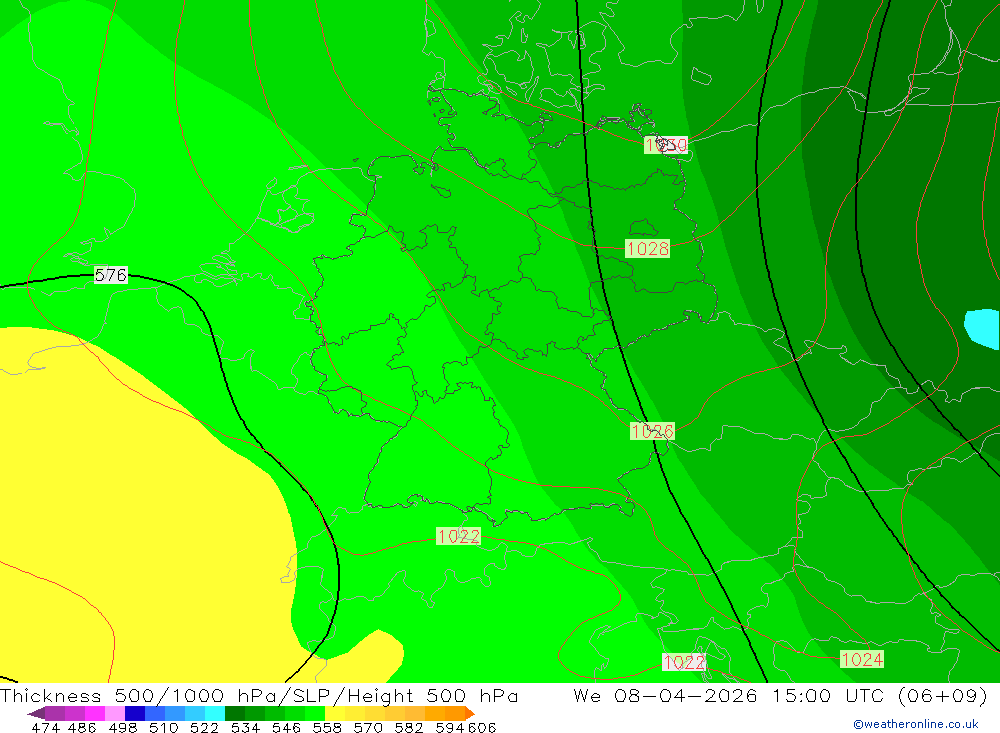Click the legend value 570
1000x733 pixels.
367,727
